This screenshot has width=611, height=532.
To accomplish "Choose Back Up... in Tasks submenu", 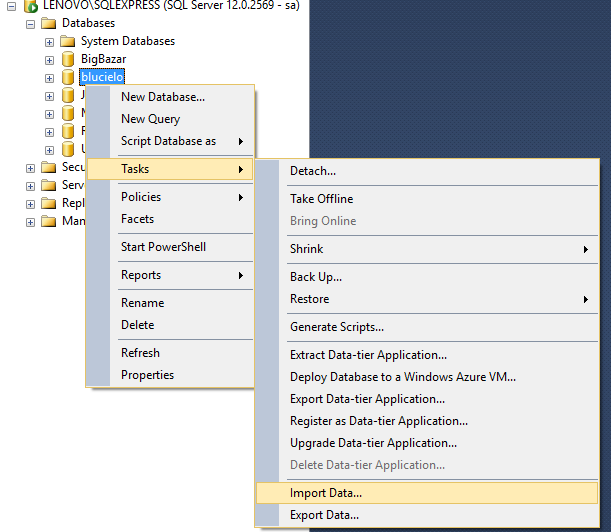I will [x=427, y=277].
